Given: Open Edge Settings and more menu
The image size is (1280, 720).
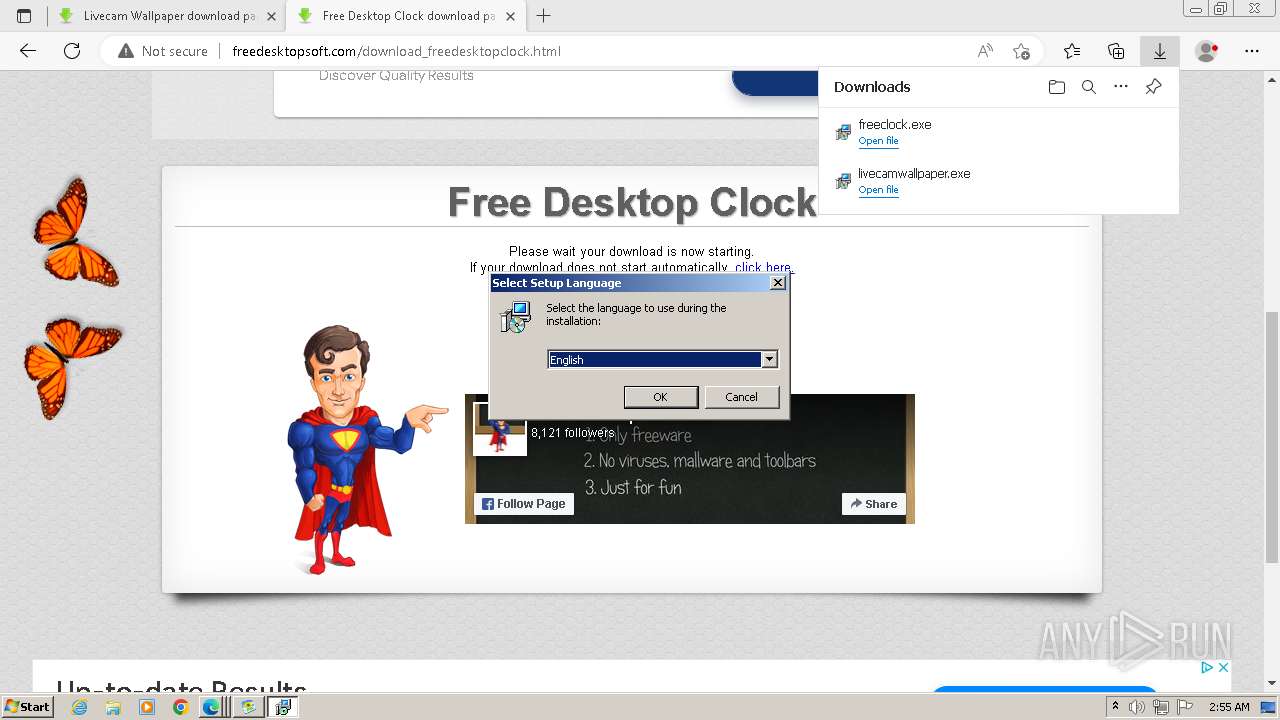Looking at the screenshot, I should pos(1252,51).
